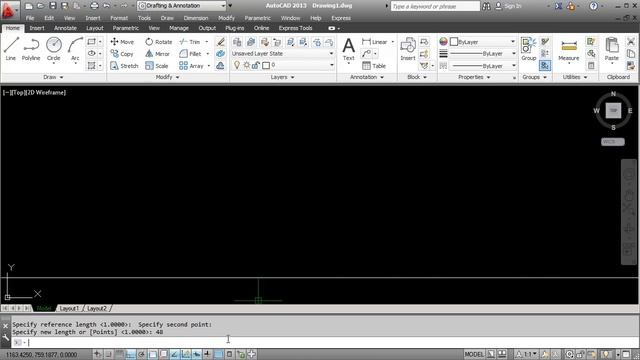The image size is (640, 360).
Task: Toggle Object Snap in status bar
Action: [152, 354]
